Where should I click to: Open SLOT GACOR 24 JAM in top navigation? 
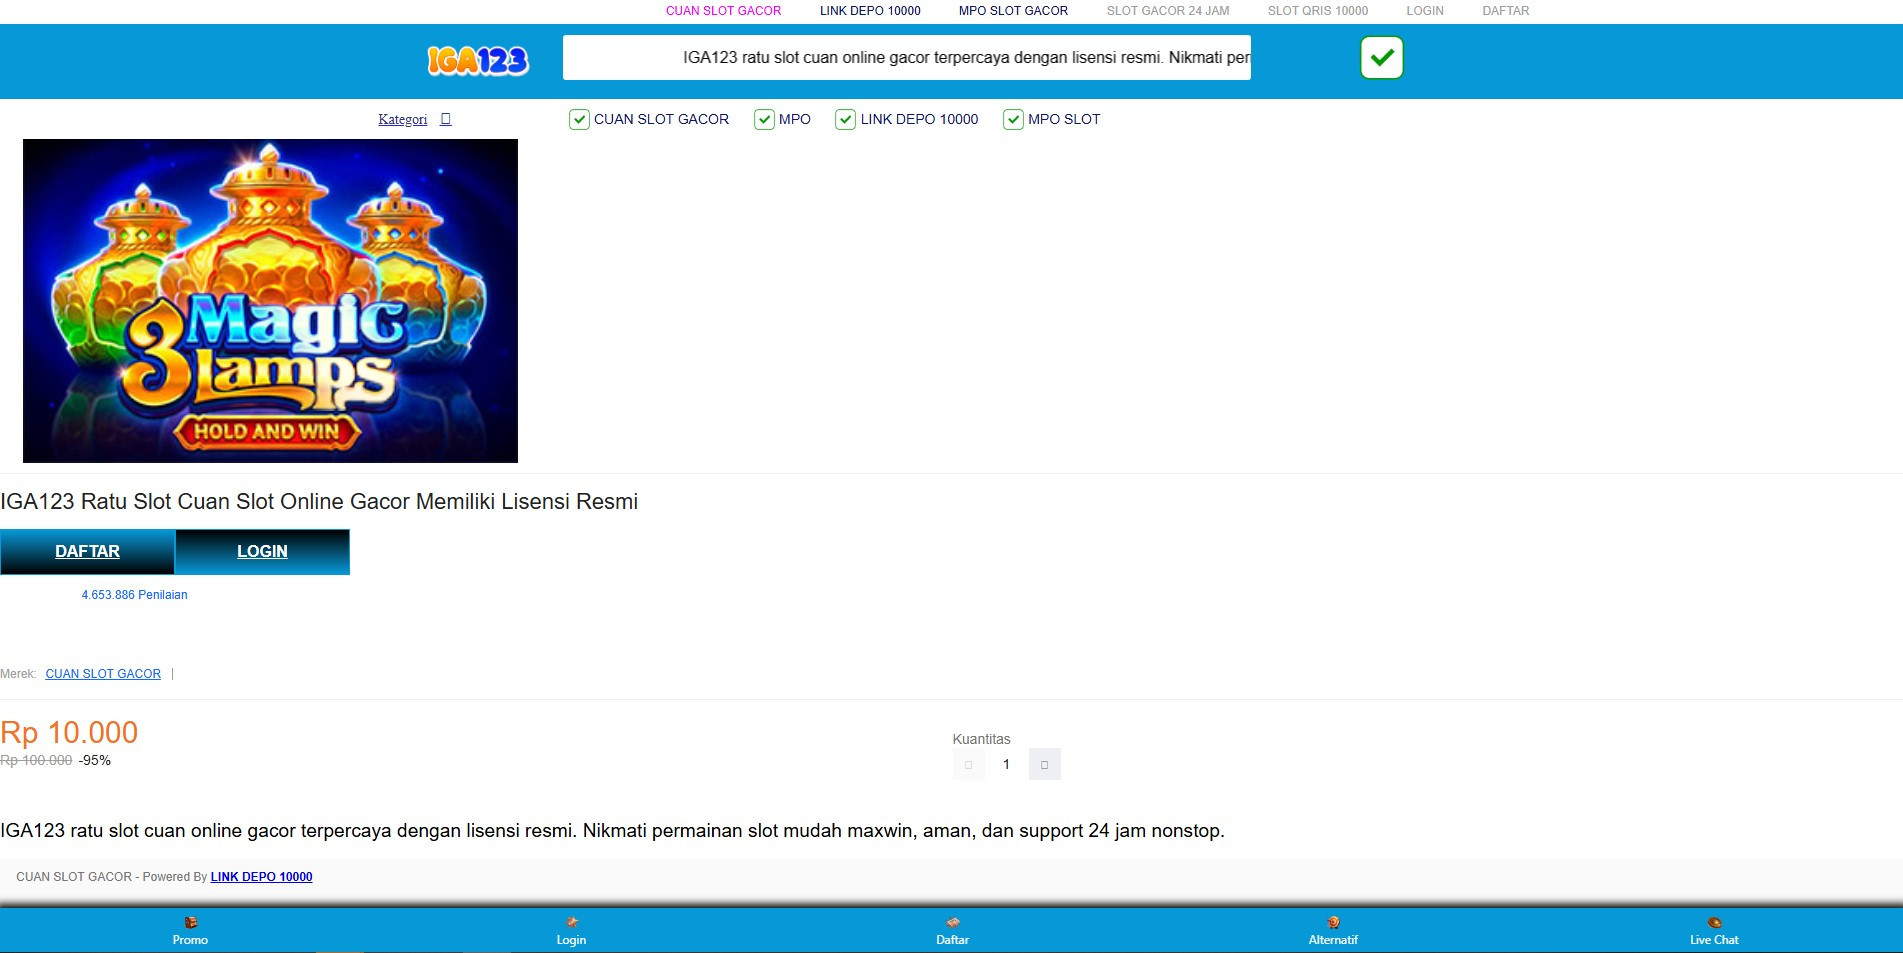point(1168,11)
